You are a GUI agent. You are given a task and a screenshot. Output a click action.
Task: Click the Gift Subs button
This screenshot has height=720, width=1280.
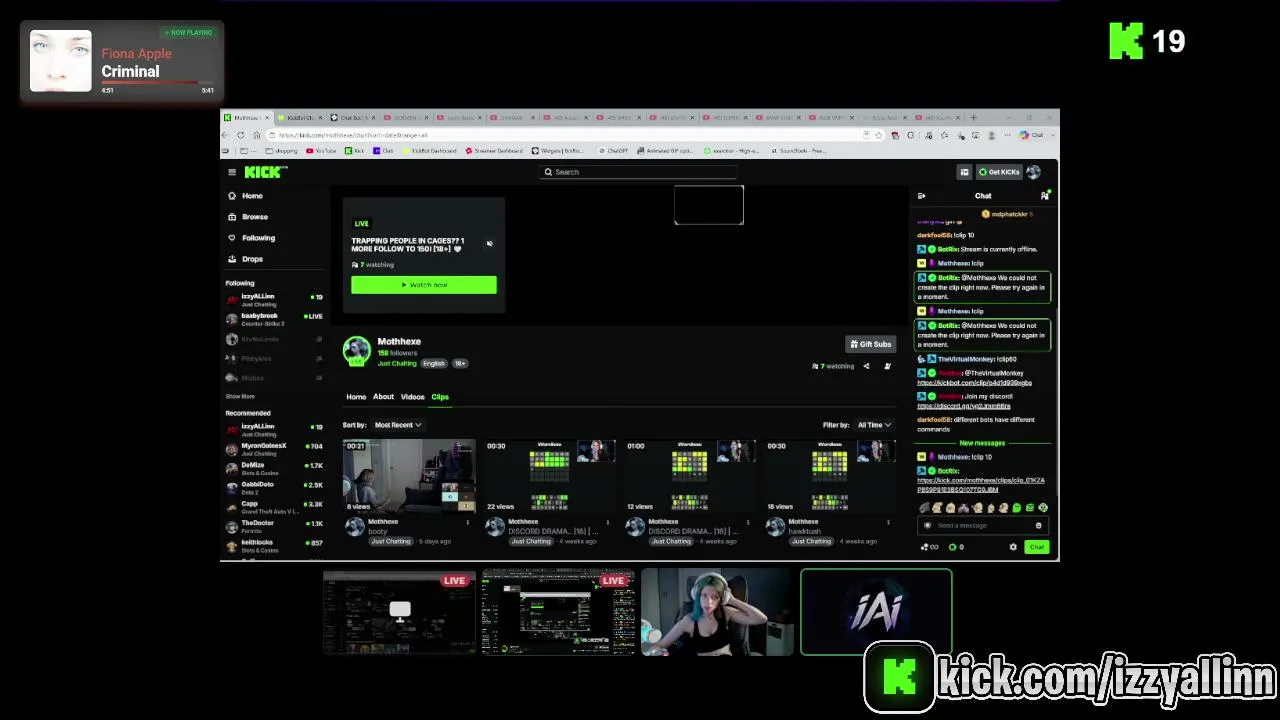(870, 344)
